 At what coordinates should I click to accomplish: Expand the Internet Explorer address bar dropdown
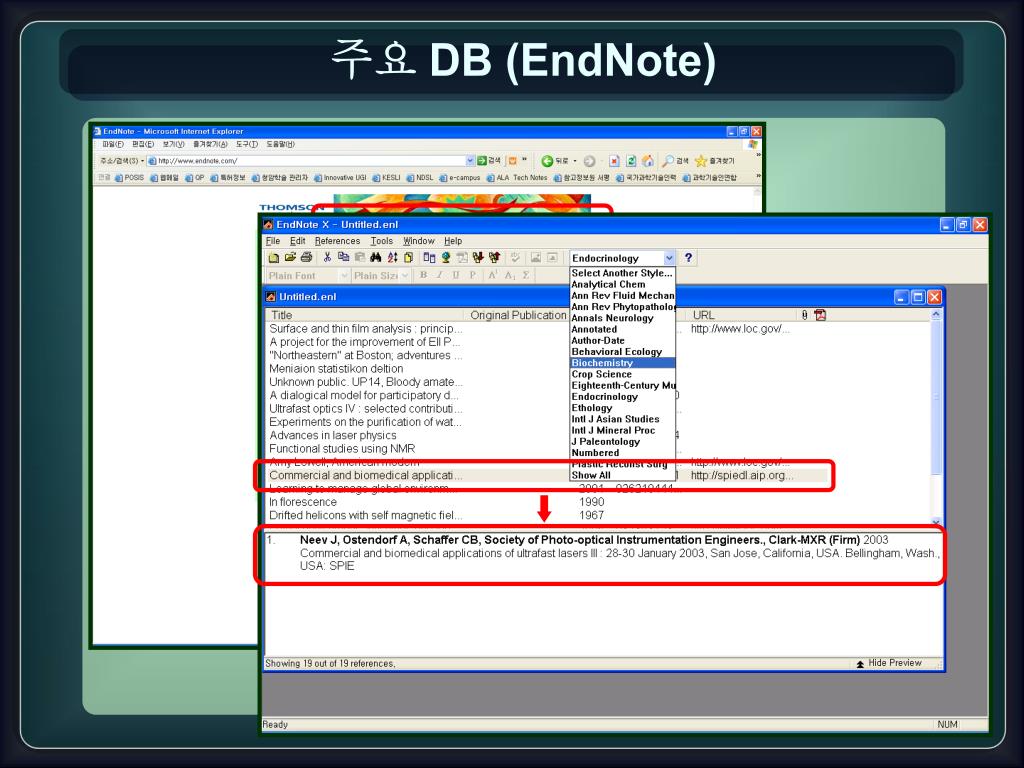point(470,161)
